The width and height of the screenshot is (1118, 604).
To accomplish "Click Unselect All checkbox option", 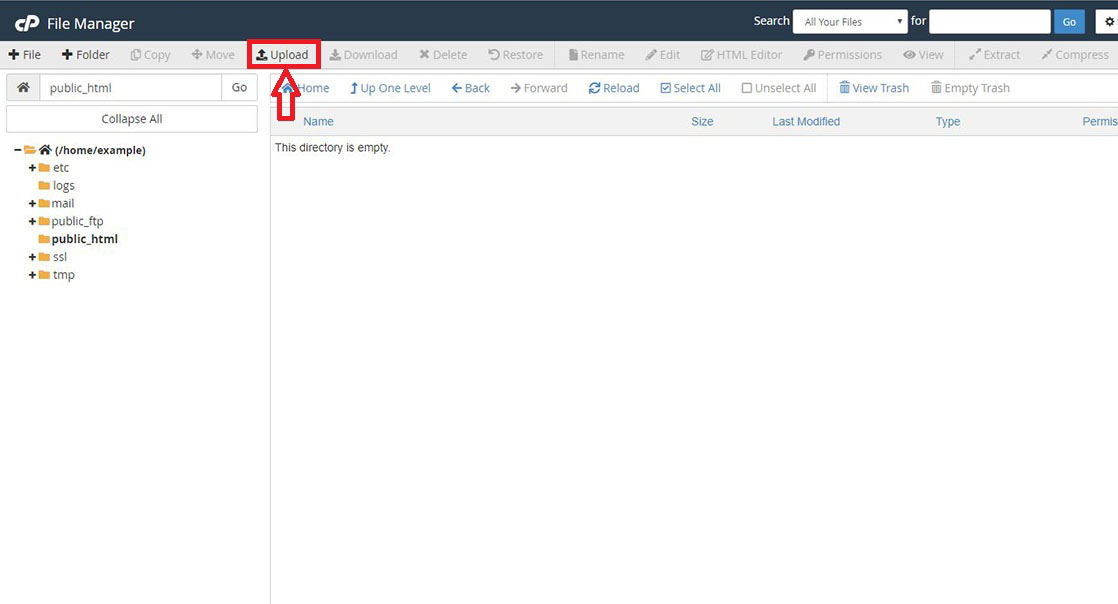I will tap(779, 88).
